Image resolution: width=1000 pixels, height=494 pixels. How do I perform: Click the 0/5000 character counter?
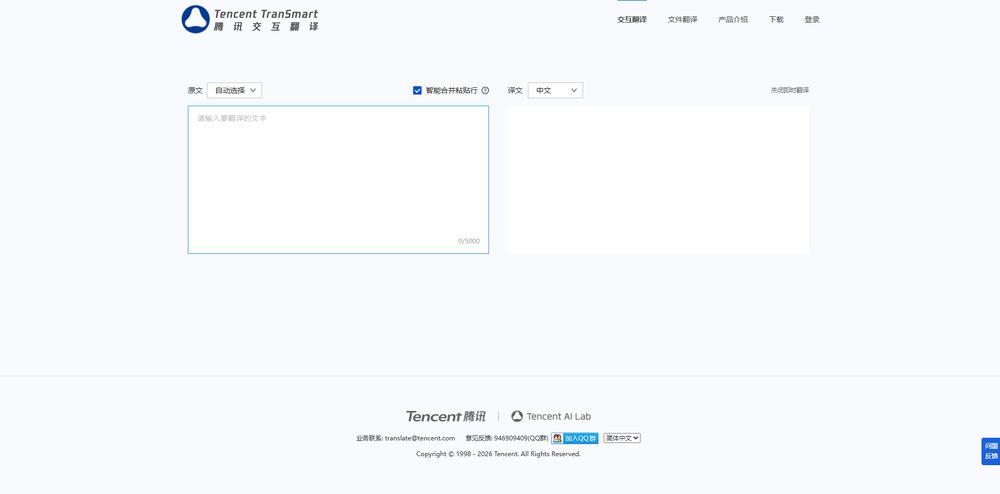(469, 241)
